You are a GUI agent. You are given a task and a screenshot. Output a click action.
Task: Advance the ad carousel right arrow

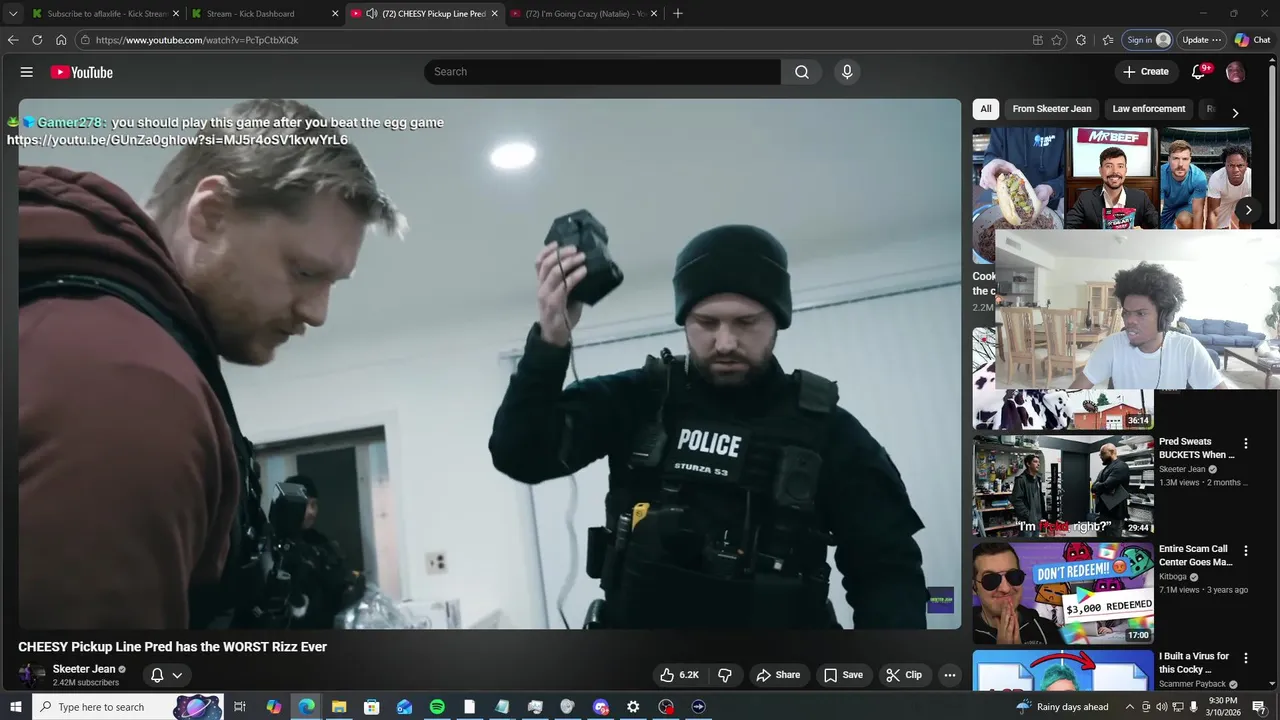1248,210
